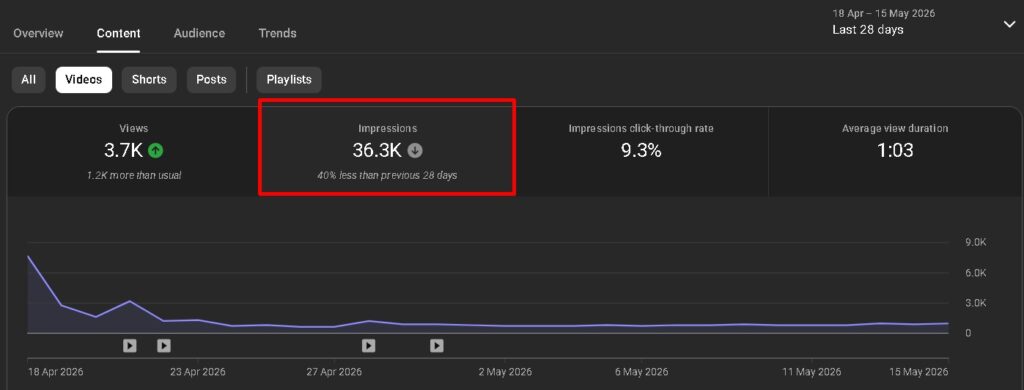Click the '18 Apr 2026' axis label

55,372
